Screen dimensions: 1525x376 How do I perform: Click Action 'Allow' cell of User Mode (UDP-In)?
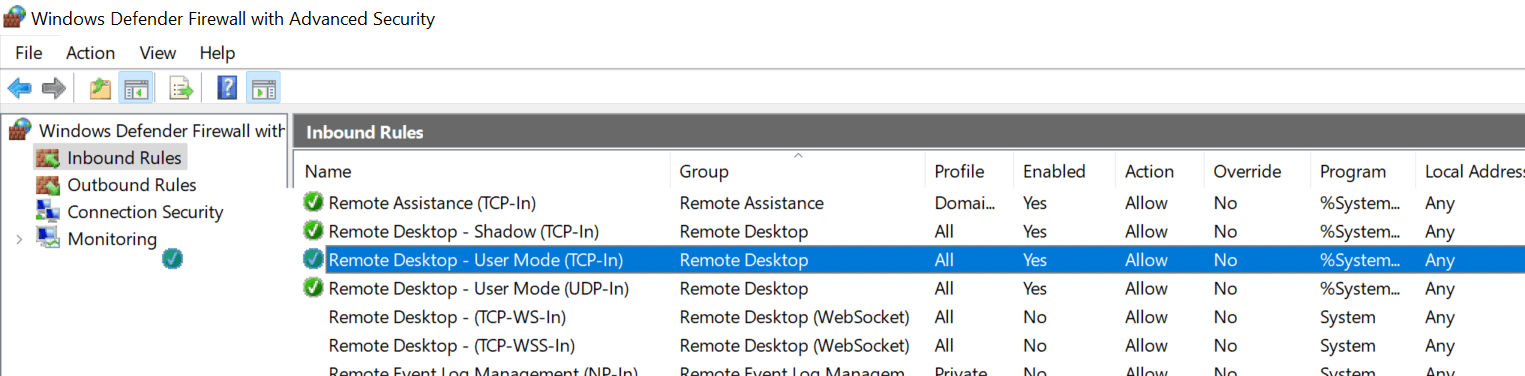[1146, 288]
